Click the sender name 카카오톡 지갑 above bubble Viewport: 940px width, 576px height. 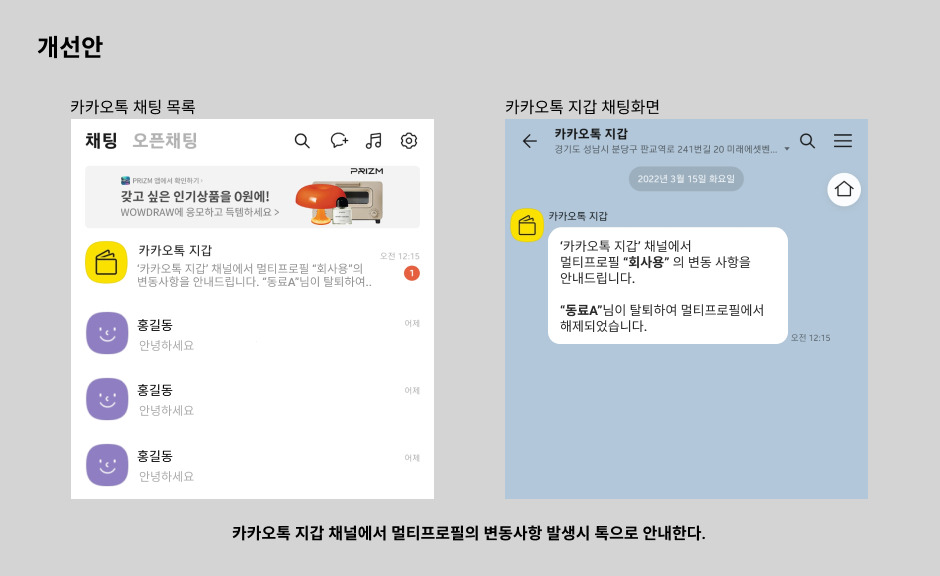pyautogui.click(x=578, y=216)
